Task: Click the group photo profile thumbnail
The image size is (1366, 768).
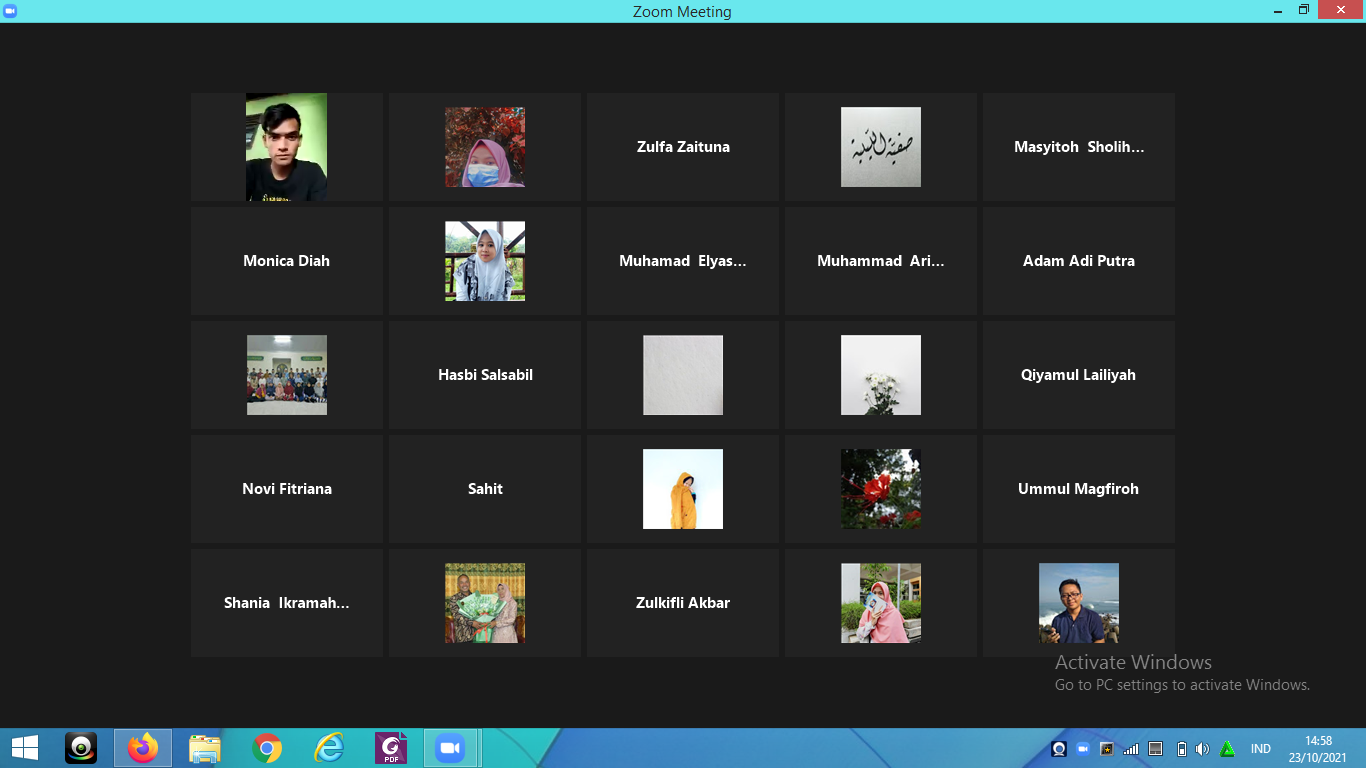Action: click(287, 375)
